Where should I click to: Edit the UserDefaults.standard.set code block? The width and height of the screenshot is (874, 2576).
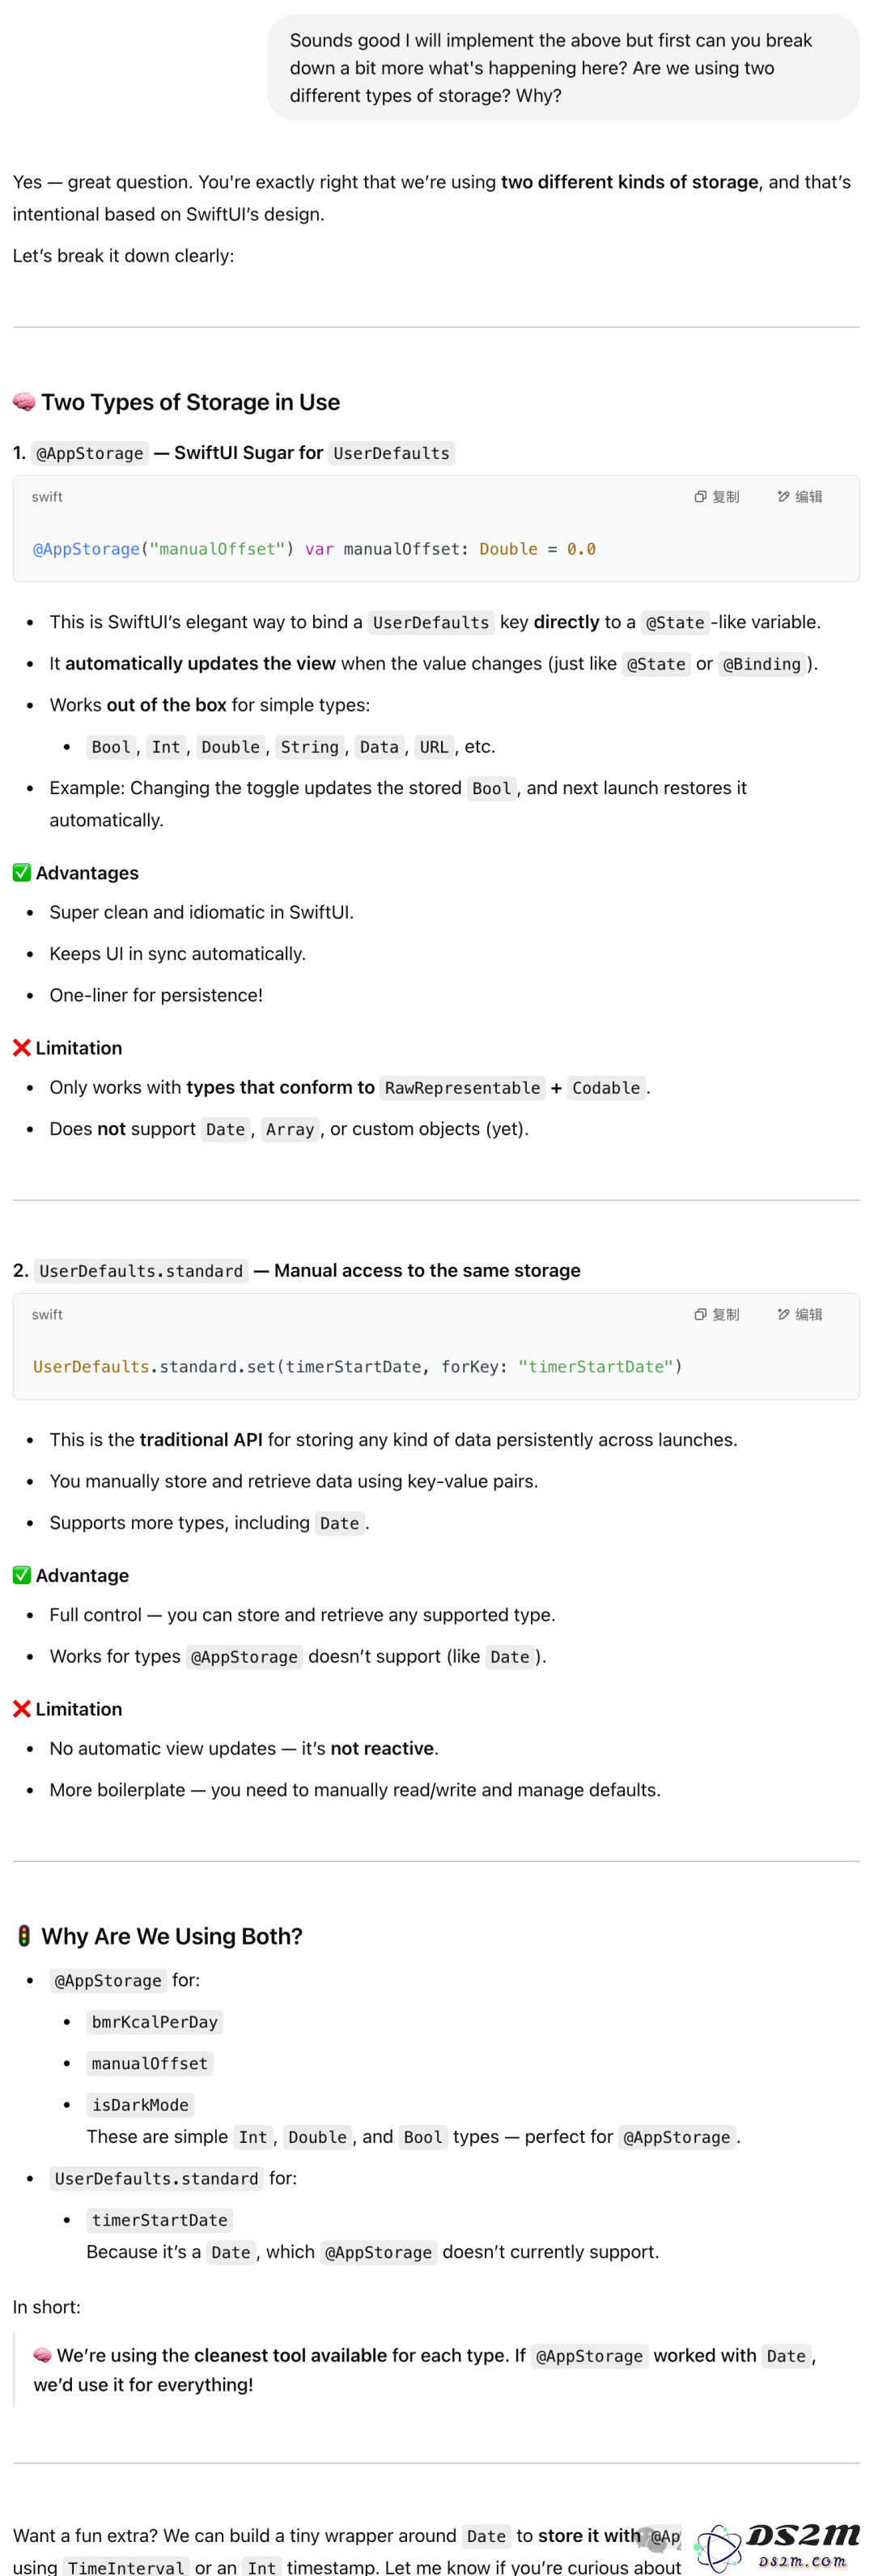pos(800,1315)
